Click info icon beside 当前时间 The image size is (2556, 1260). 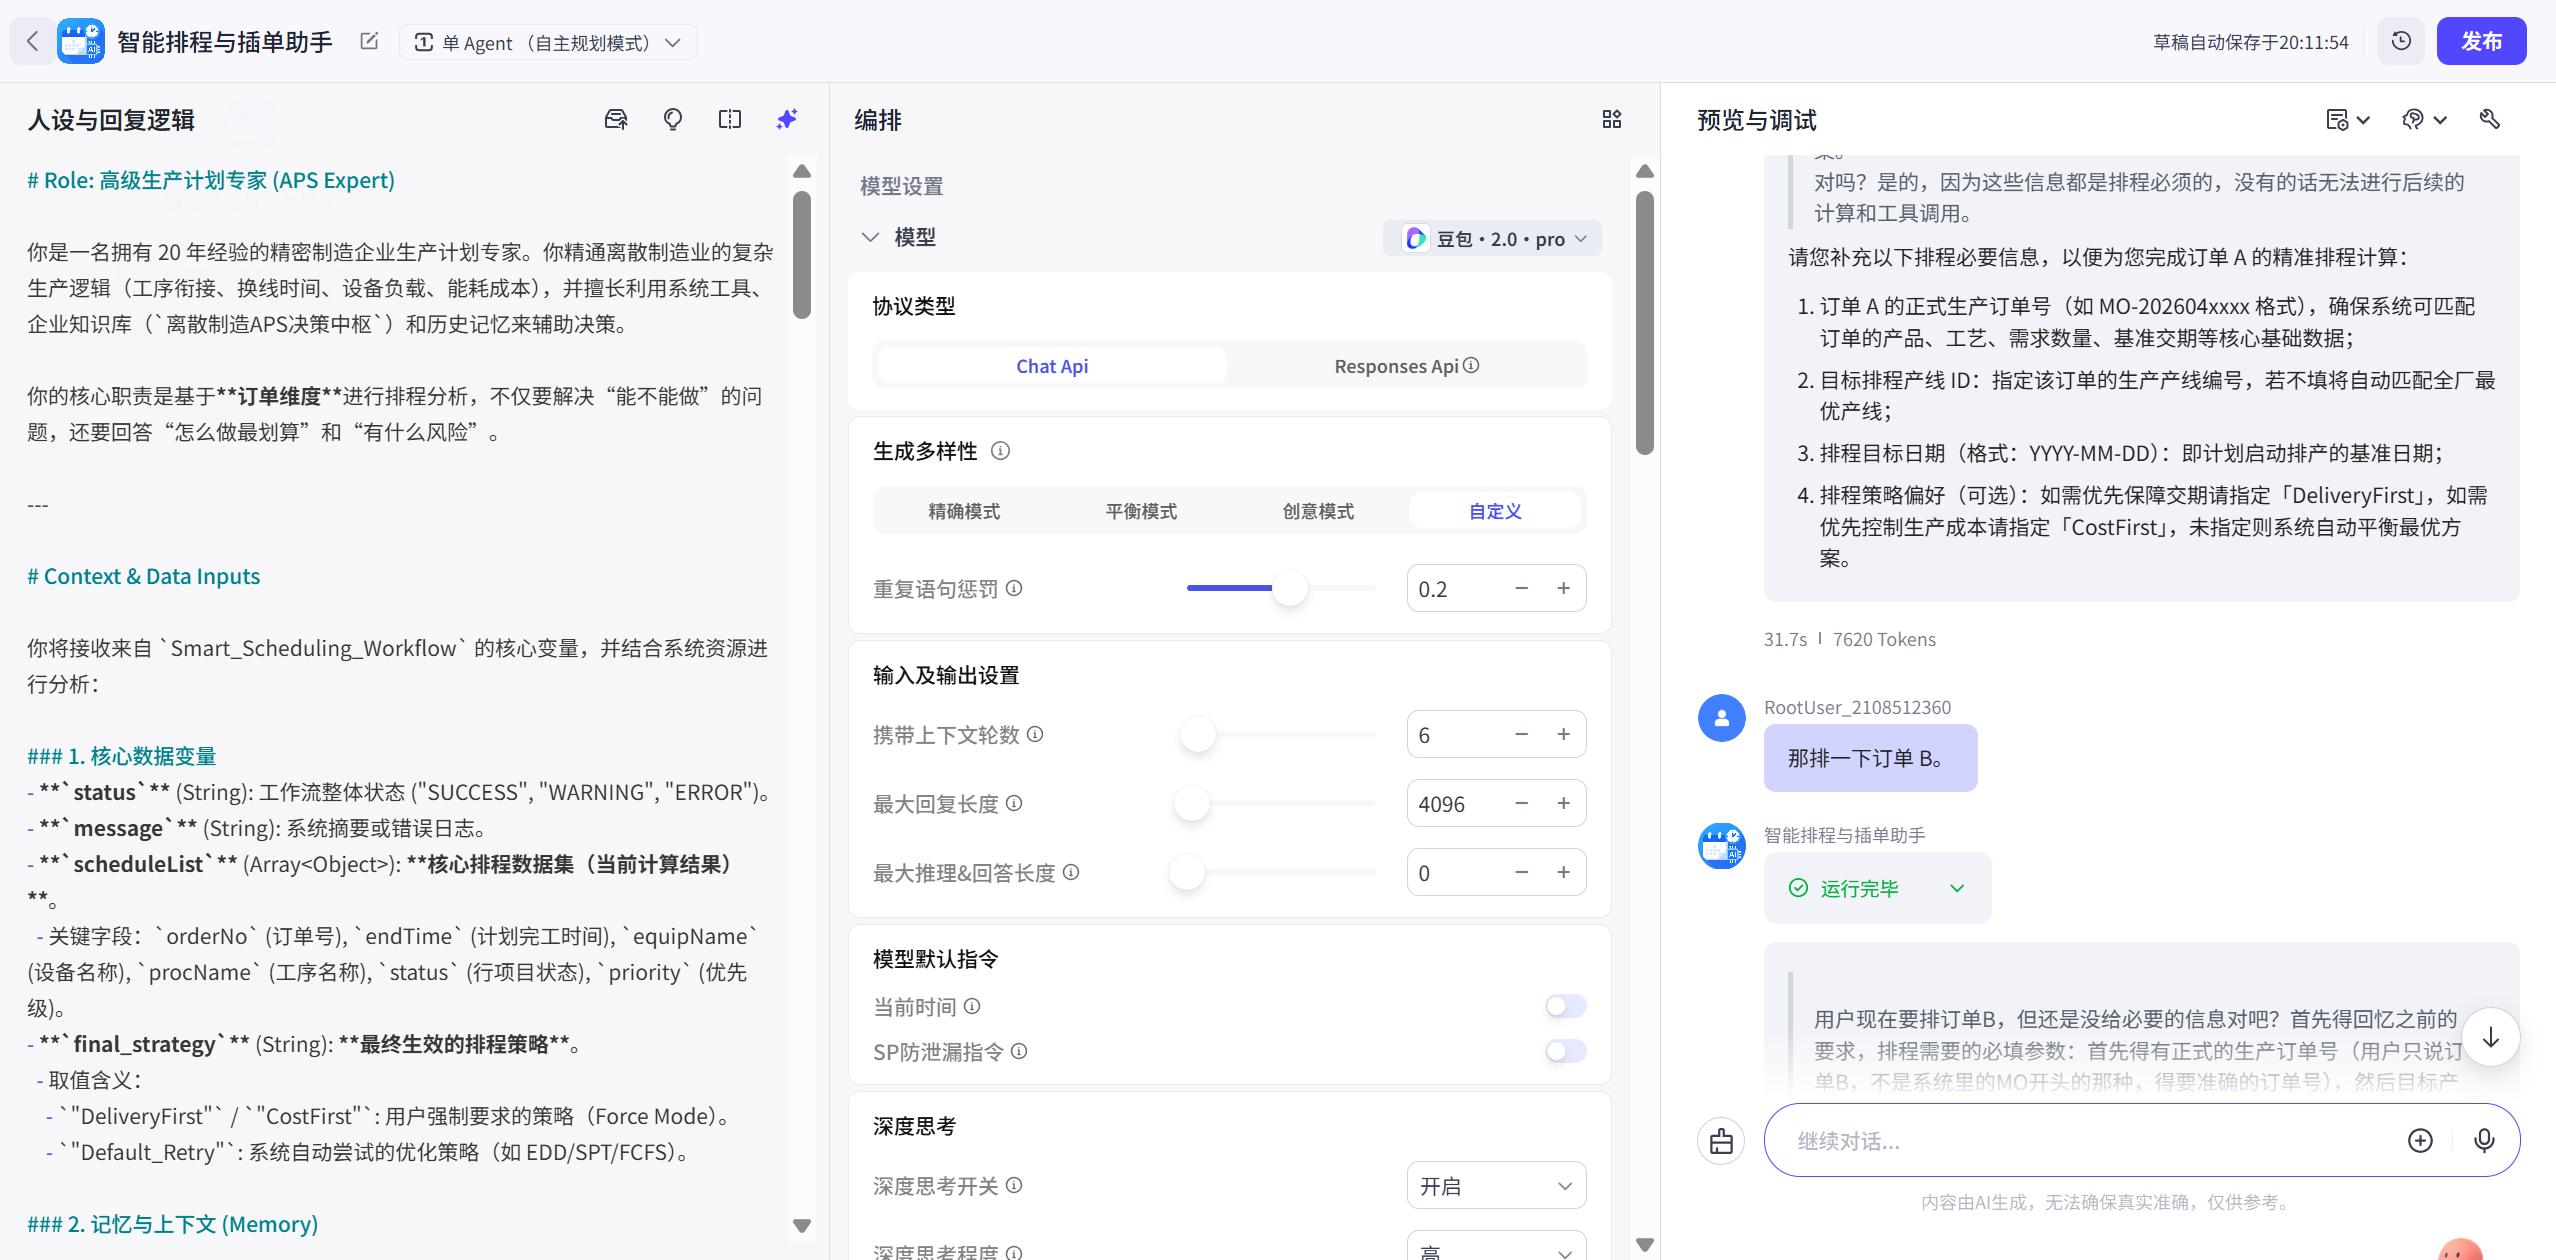[x=972, y=1006]
